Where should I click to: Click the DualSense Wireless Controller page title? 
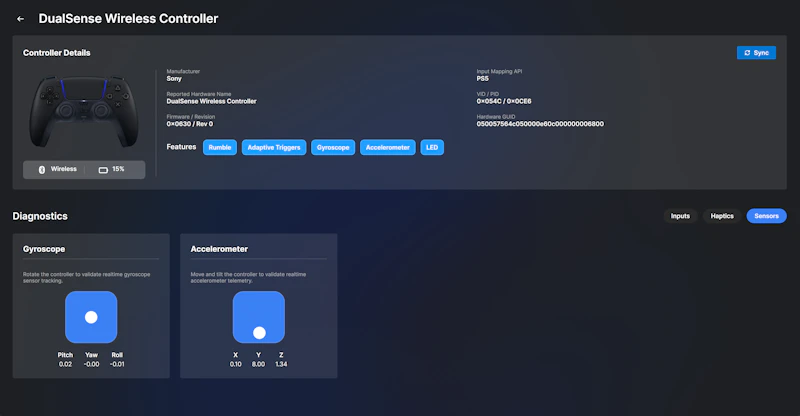128,19
